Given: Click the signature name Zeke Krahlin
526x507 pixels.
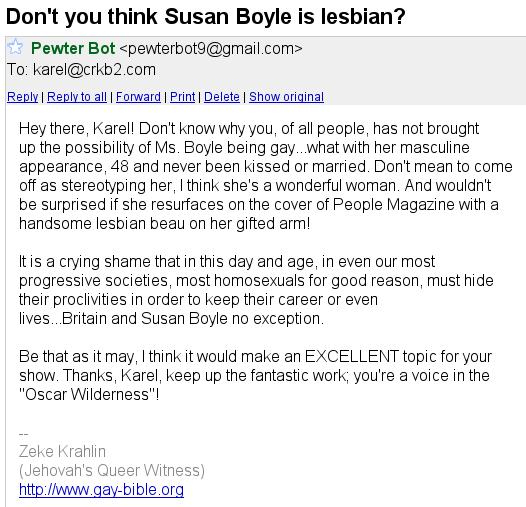Looking at the screenshot, I should (x=62, y=451).
